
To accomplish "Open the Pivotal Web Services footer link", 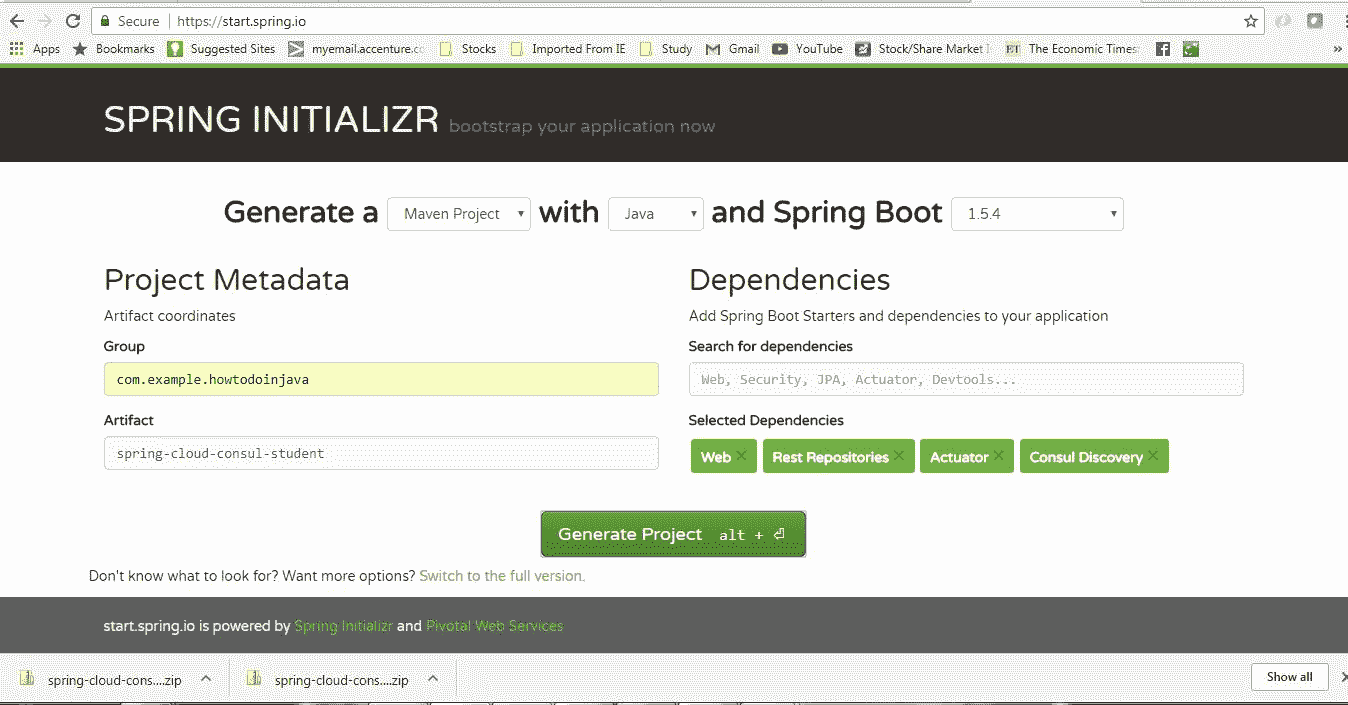I will 494,626.
